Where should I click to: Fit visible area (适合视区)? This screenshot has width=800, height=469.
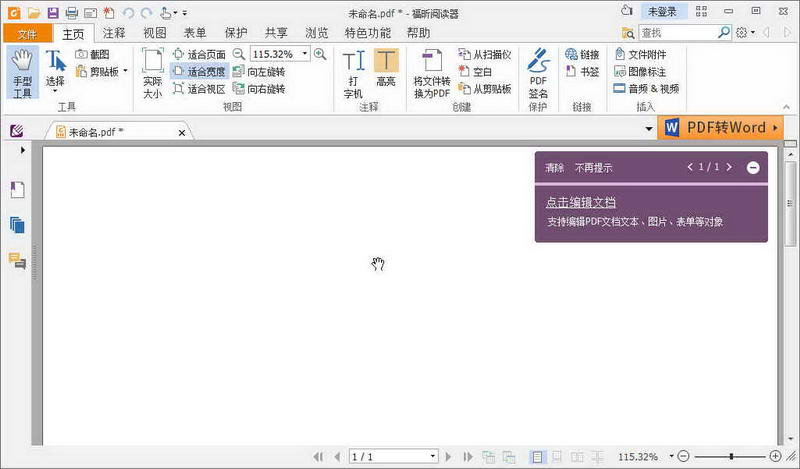(x=199, y=89)
